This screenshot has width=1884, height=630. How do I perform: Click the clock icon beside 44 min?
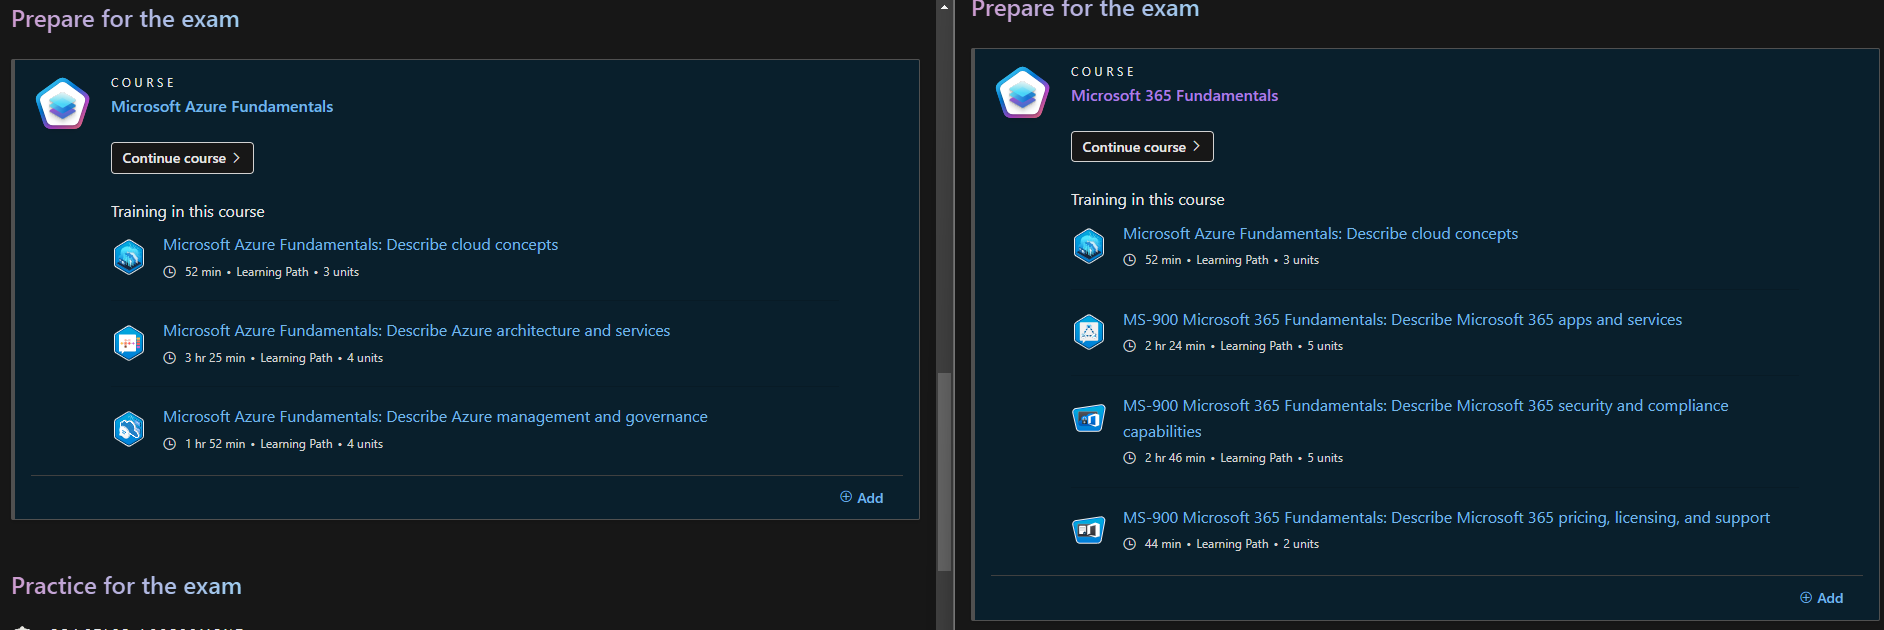pos(1130,544)
